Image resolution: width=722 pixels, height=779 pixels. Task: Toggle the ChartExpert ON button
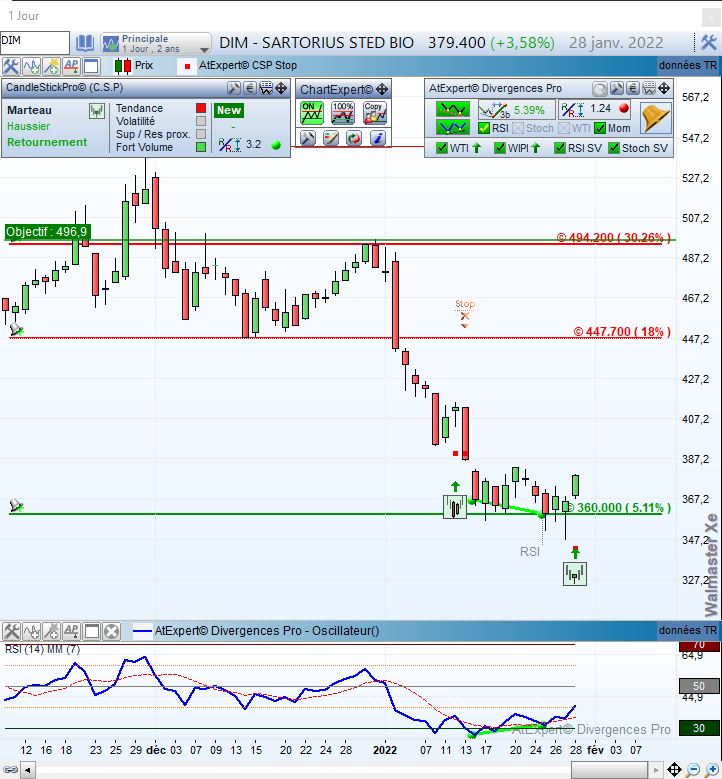point(312,113)
